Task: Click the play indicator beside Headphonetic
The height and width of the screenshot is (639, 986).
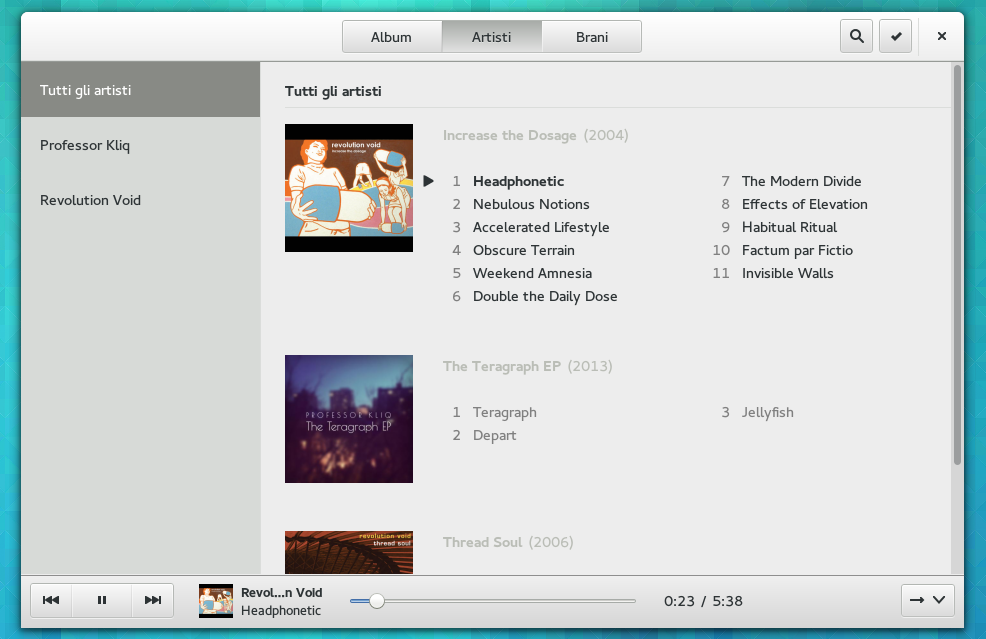Action: [x=428, y=181]
